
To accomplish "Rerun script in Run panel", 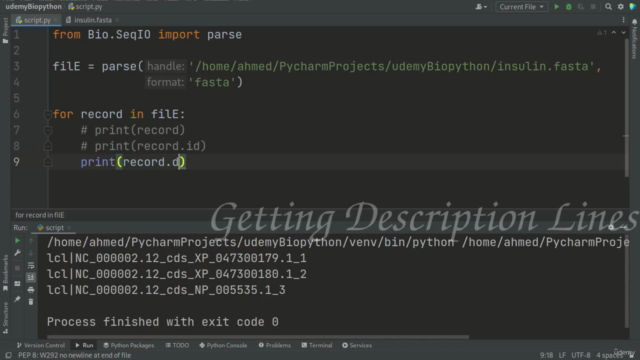I will coord(17,241).
